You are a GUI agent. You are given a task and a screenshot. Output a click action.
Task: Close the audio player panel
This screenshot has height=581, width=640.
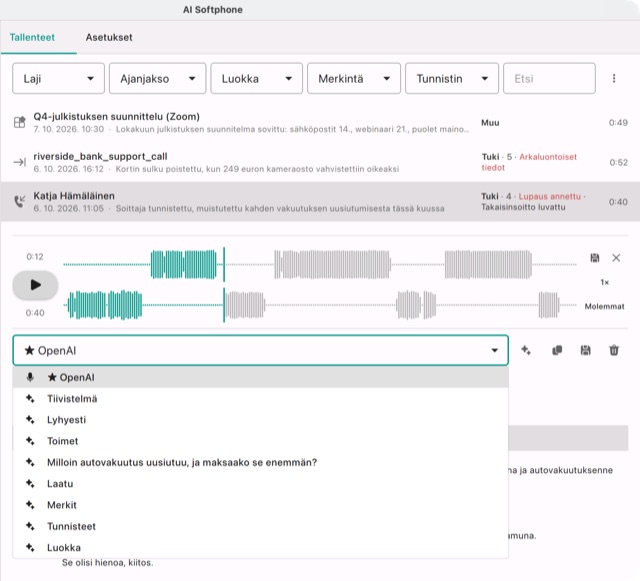pos(616,258)
